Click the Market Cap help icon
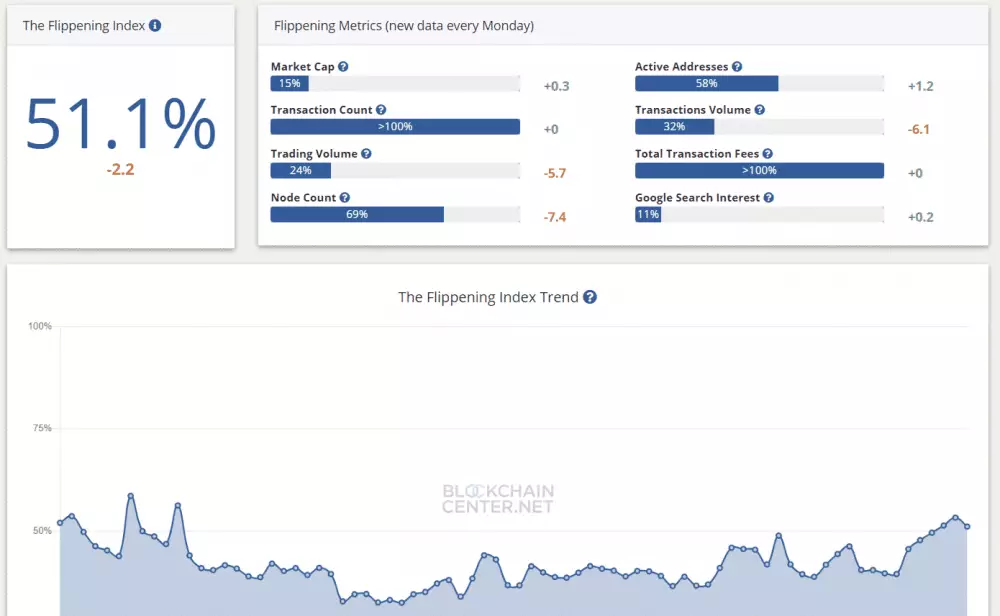Image resolution: width=1000 pixels, height=616 pixels. pyautogui.click(x=341, y=66)
